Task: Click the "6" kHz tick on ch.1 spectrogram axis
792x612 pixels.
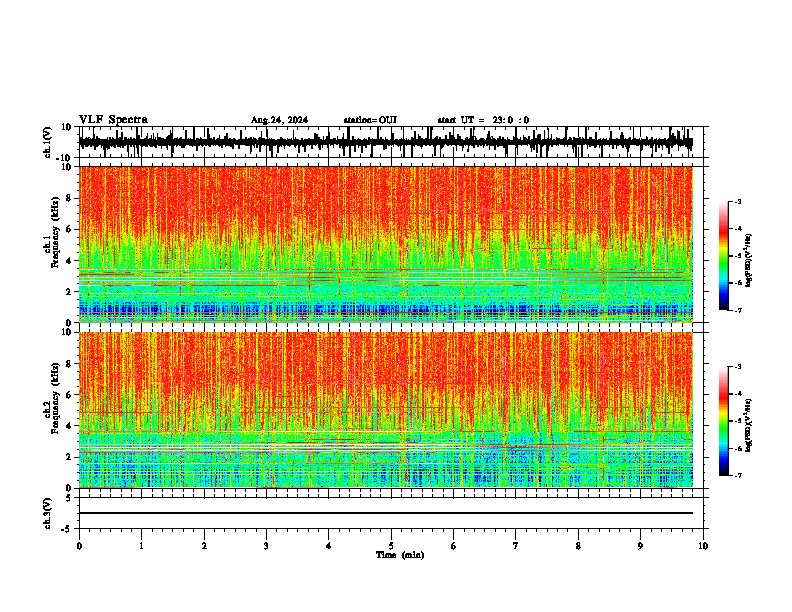Action: [x=69, y=229]
